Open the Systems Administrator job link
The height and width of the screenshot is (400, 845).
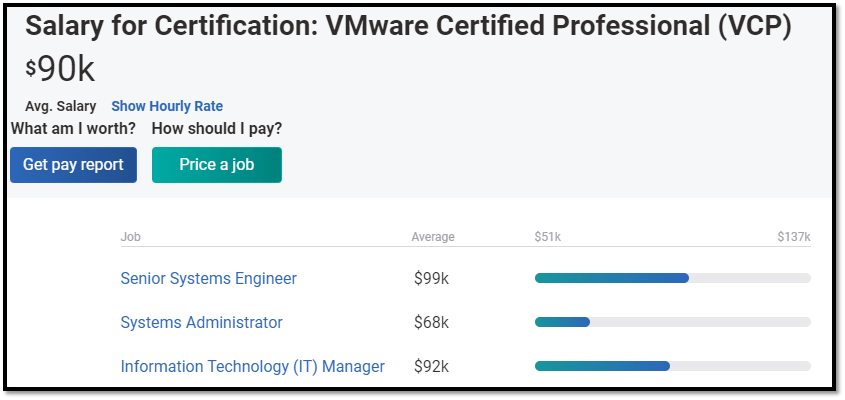pyautogui.click(x=202, y=322)
